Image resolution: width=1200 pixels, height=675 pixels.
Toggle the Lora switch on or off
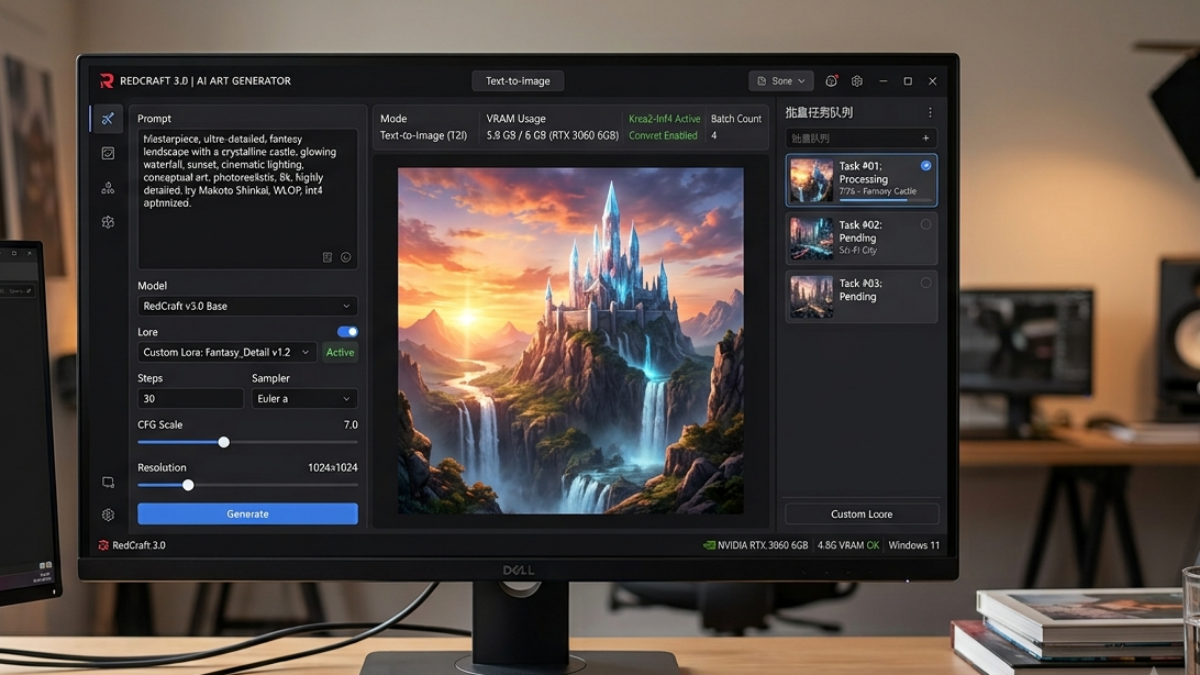tap(347, 332)
